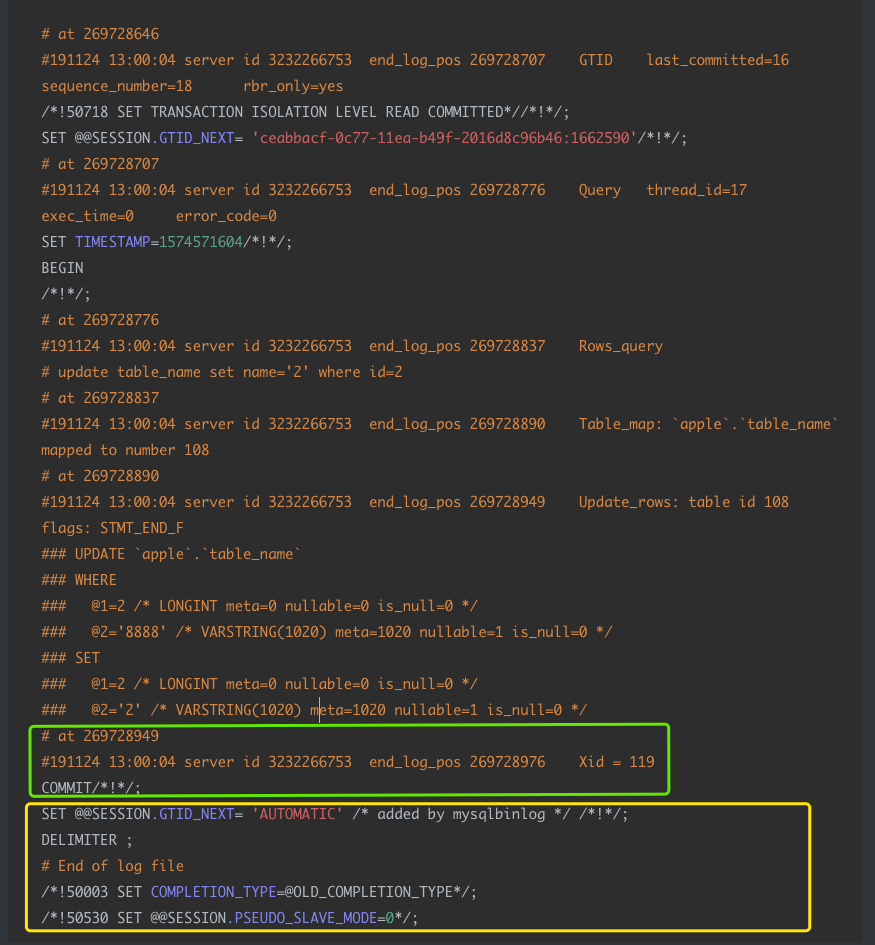The image size is (875, 945).
Task: Click the '# End of log file' comment
Action: tap(112, 866)
